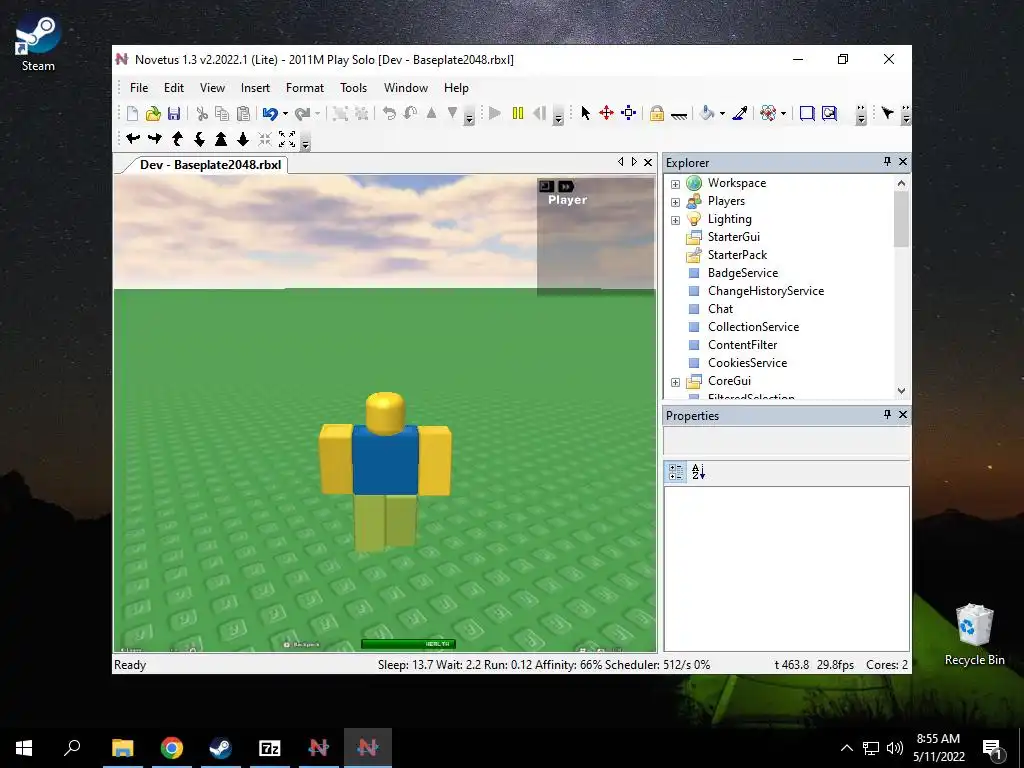The width and height of the screenshot is (1024, 768).
Task: Choose the red Move tool
Action: point(607,114)
